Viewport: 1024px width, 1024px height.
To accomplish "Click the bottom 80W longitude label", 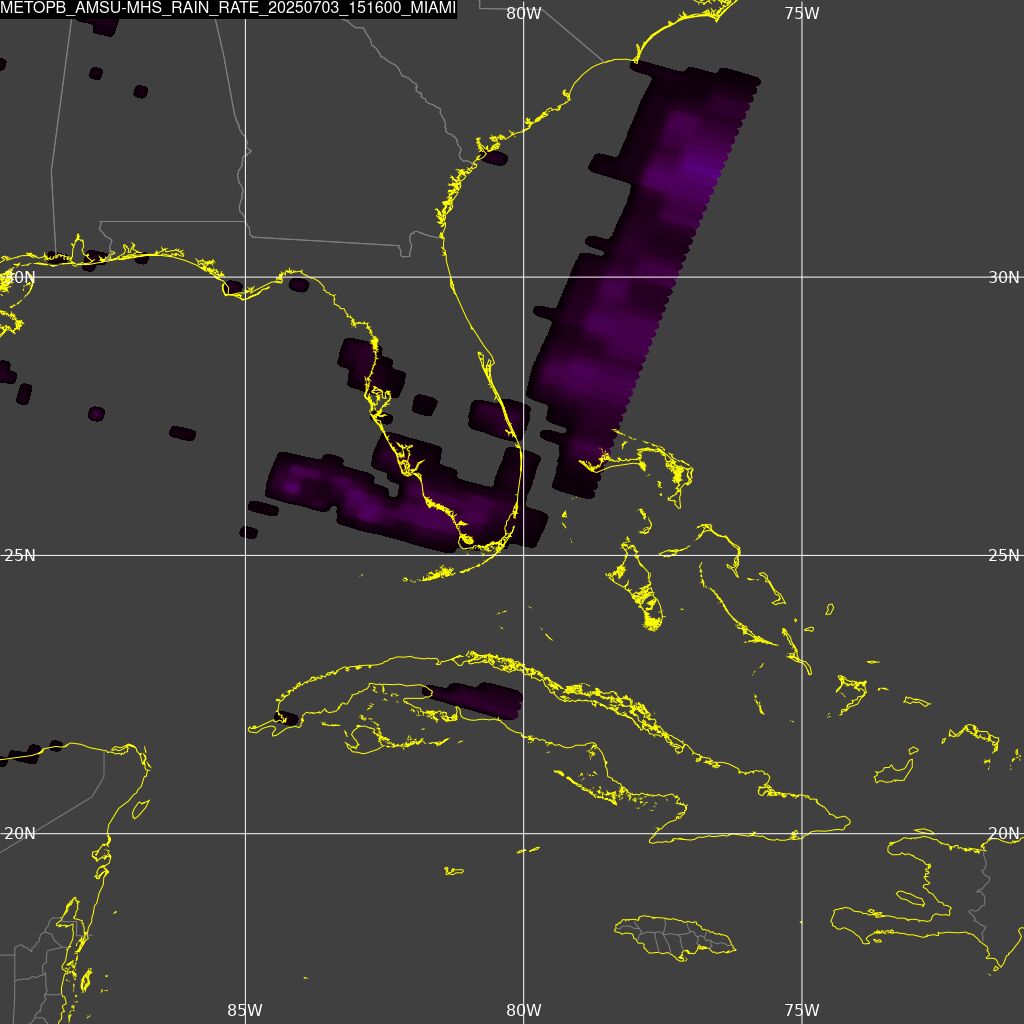I will tap(524, 1010).
